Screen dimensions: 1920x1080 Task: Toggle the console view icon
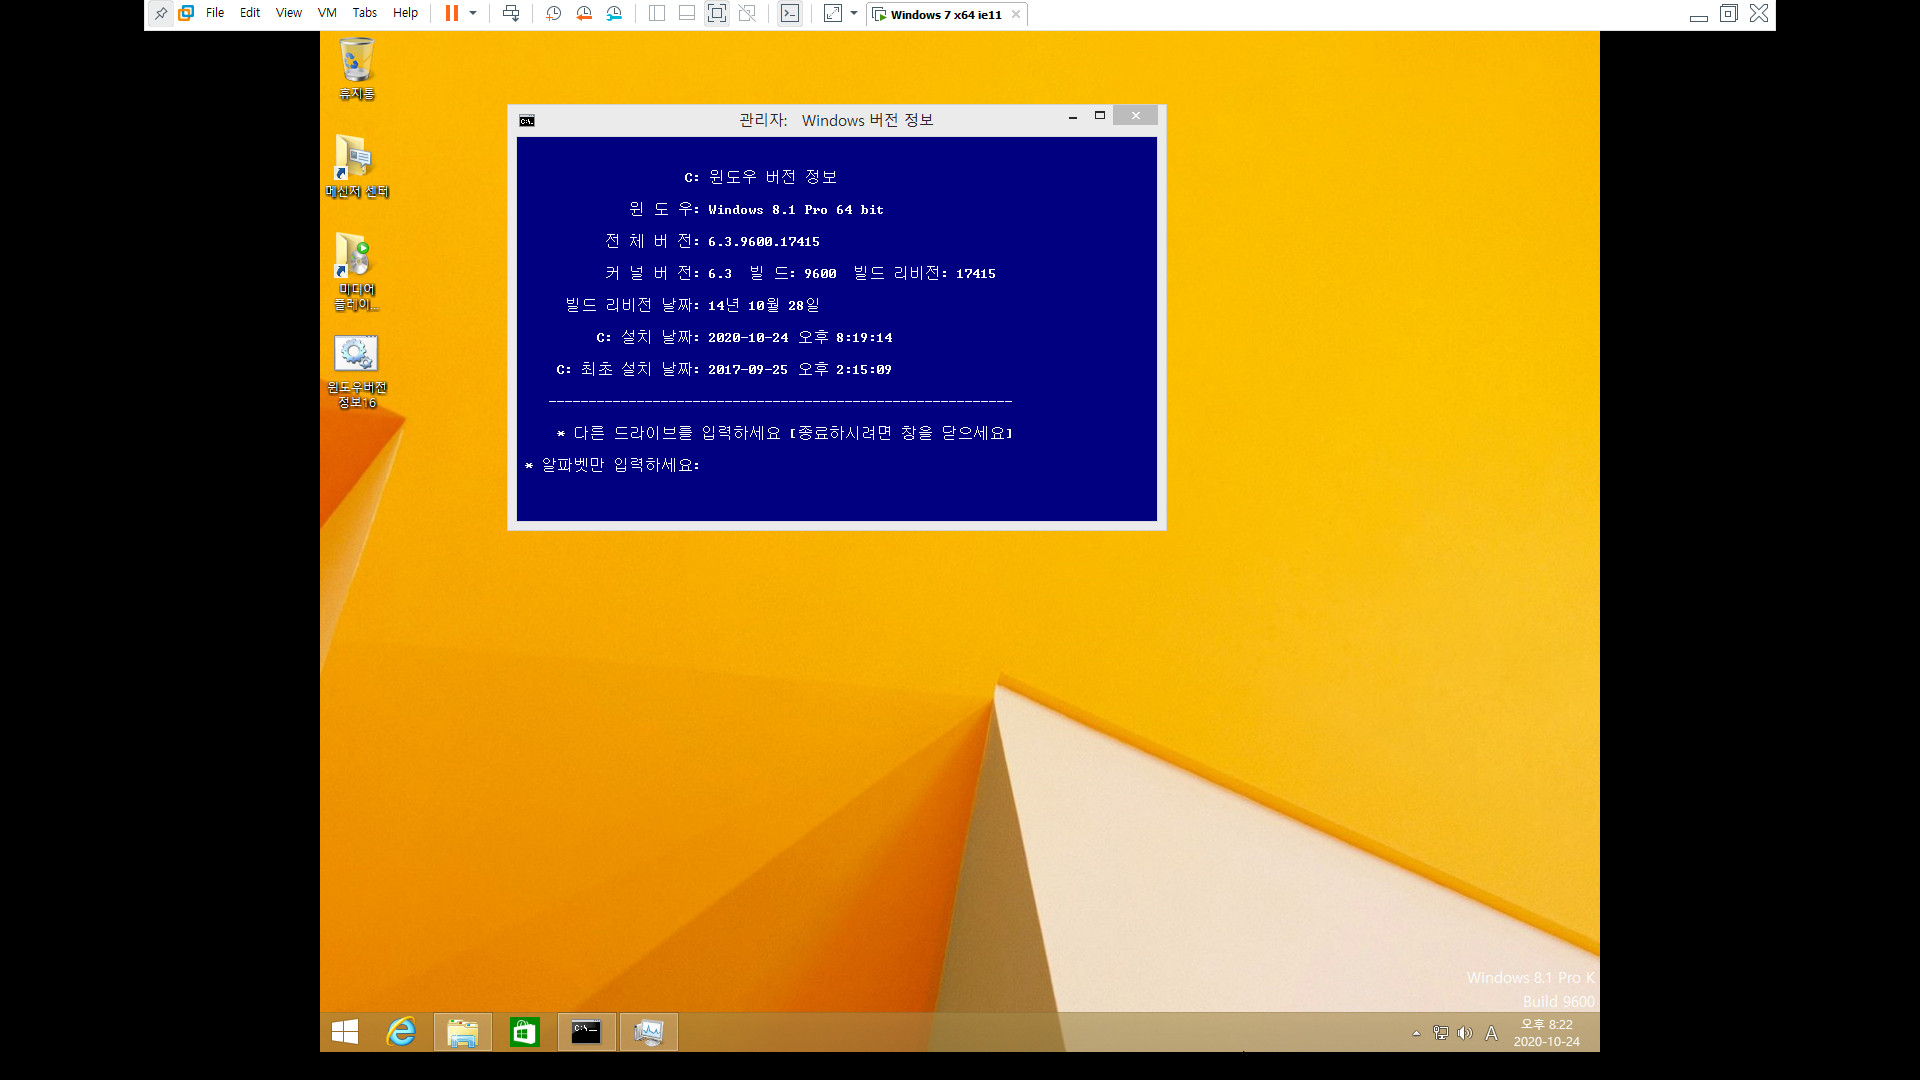(x=790, y=14)
